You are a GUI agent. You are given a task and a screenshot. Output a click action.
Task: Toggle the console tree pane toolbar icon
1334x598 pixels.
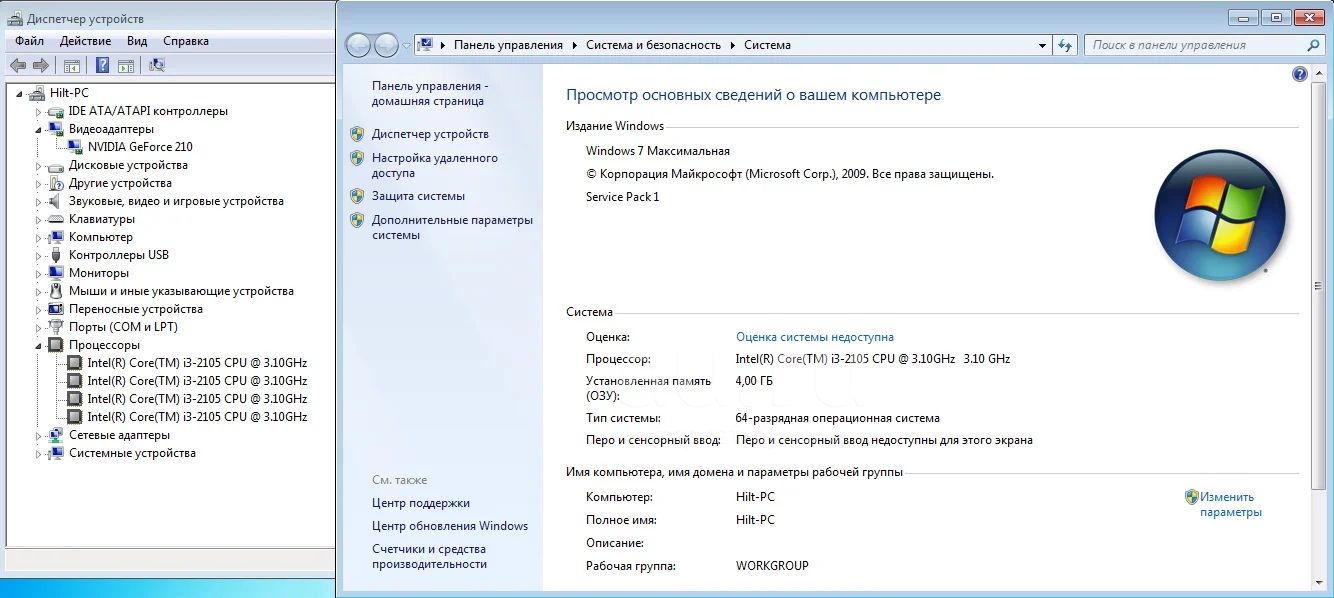point(71,66)
